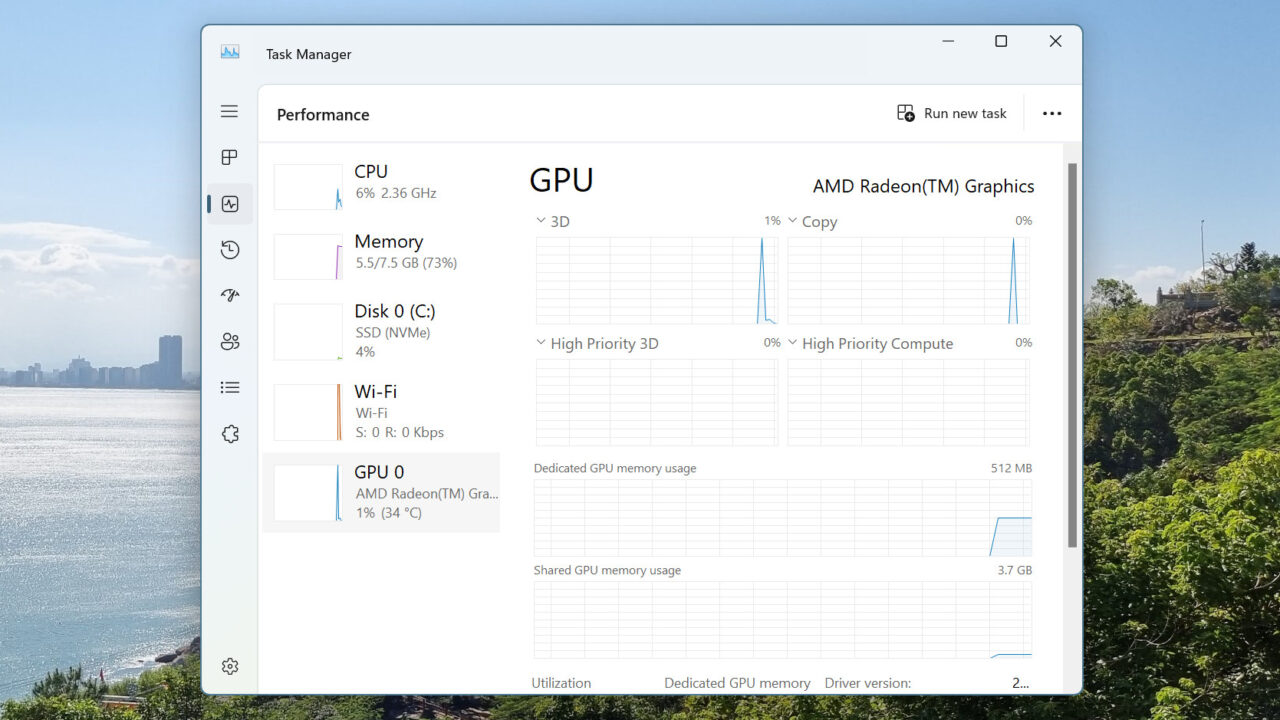The image size is (1280, 720).
Task: Open the Users page icon
Action: click(229, 341)
